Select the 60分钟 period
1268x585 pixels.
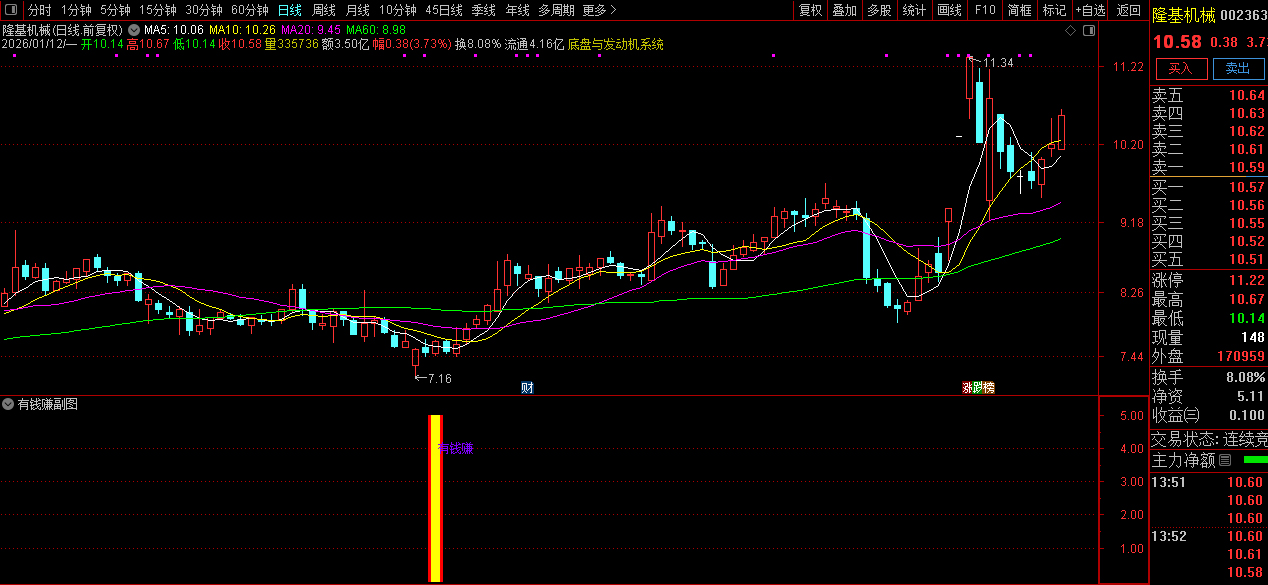coord(249,10)
